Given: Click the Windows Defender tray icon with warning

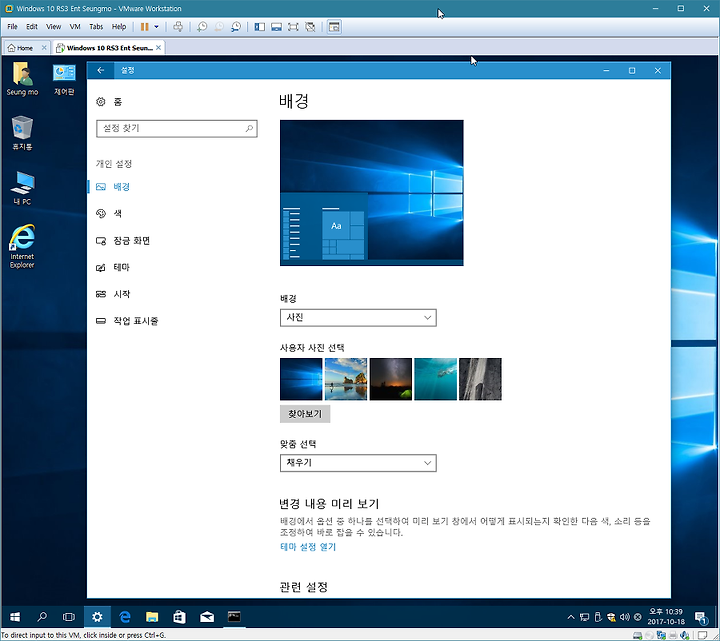Looking at the screenshot, I should click(611, 617).
